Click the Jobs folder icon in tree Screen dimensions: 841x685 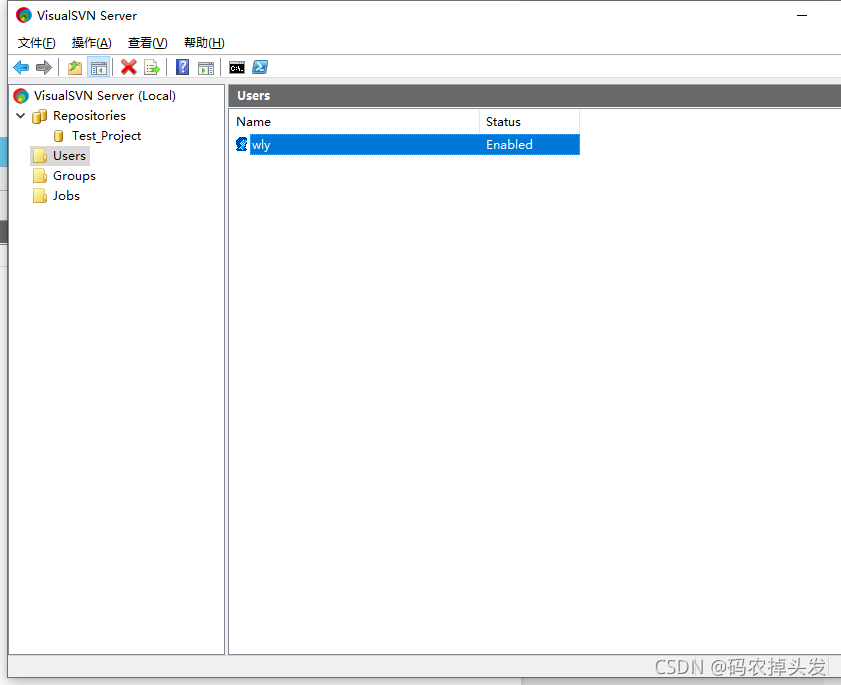[40, 196]
